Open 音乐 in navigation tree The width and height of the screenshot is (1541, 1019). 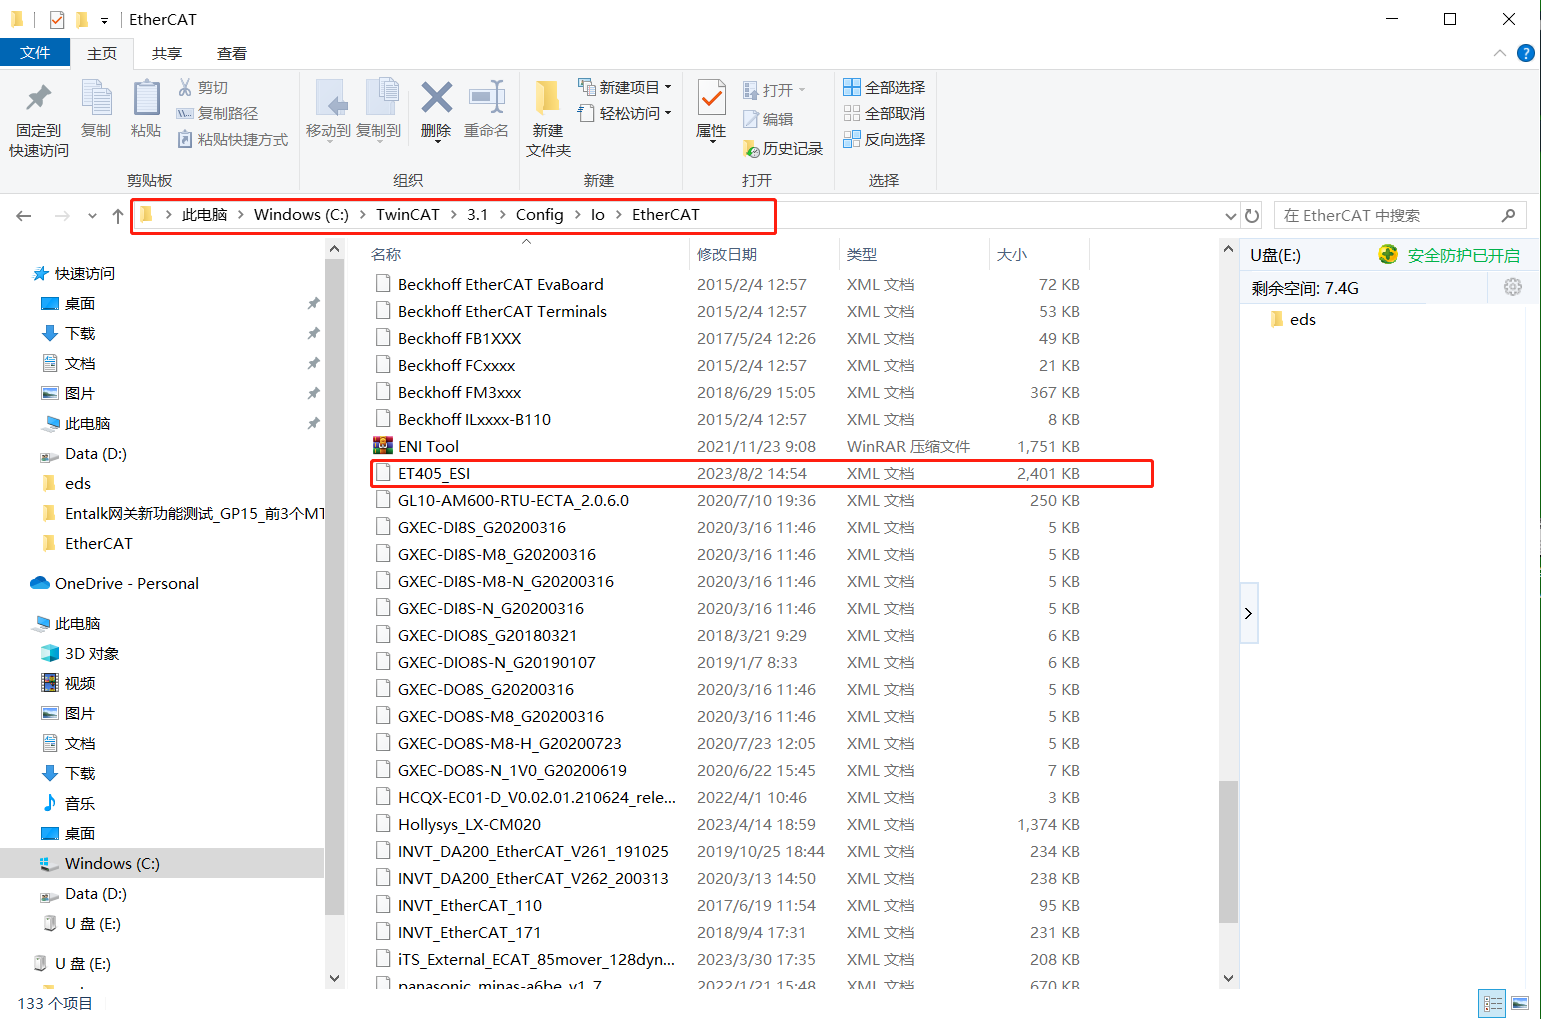point(80,803)
